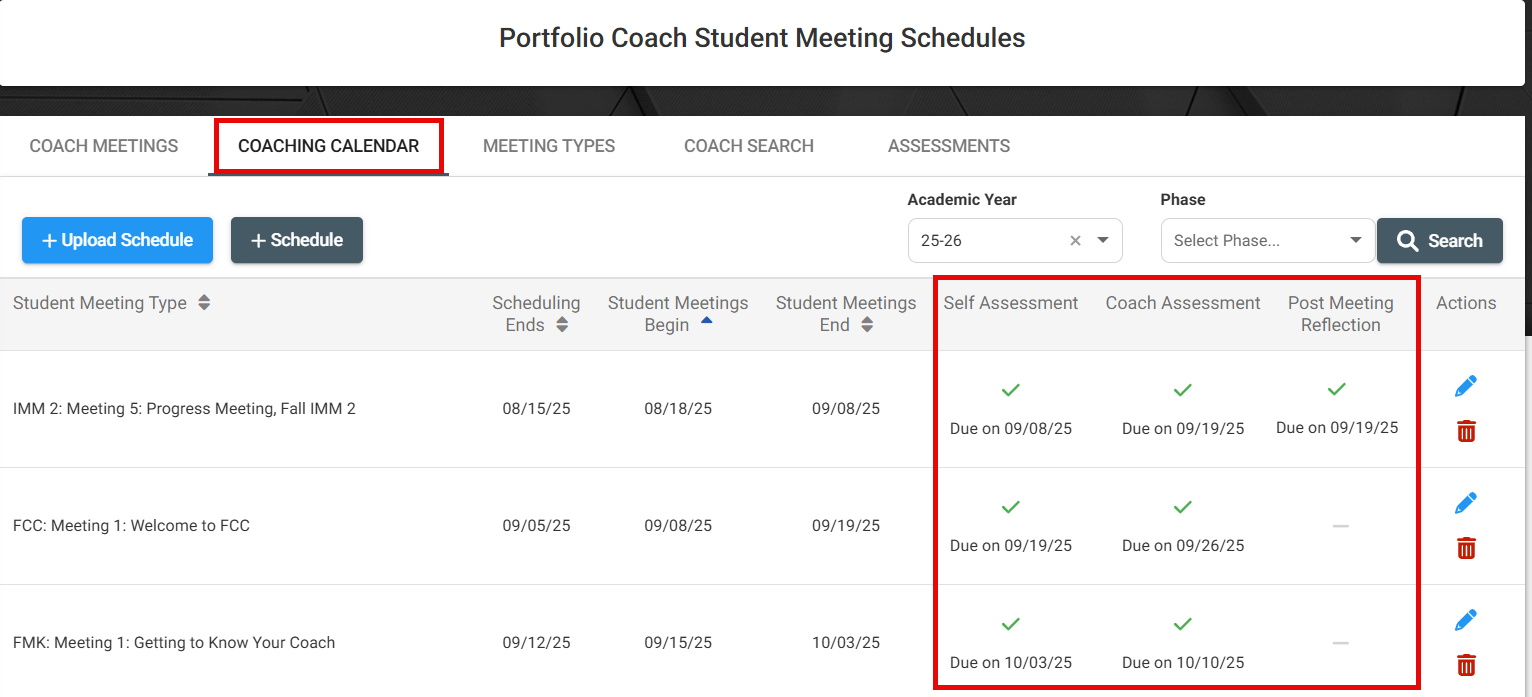
Task: Click the Upload Schedule button
Action: pyautogui.click(x=117, y=240)
